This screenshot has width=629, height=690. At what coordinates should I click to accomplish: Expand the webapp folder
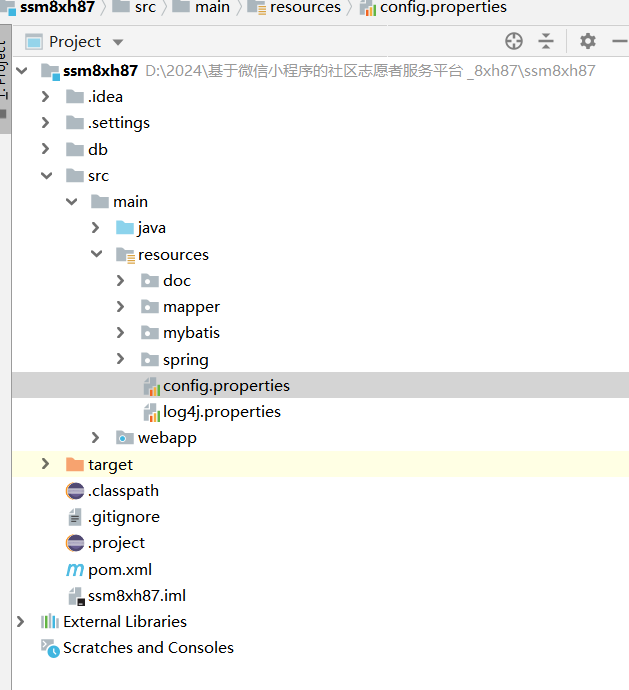(96, 438)
